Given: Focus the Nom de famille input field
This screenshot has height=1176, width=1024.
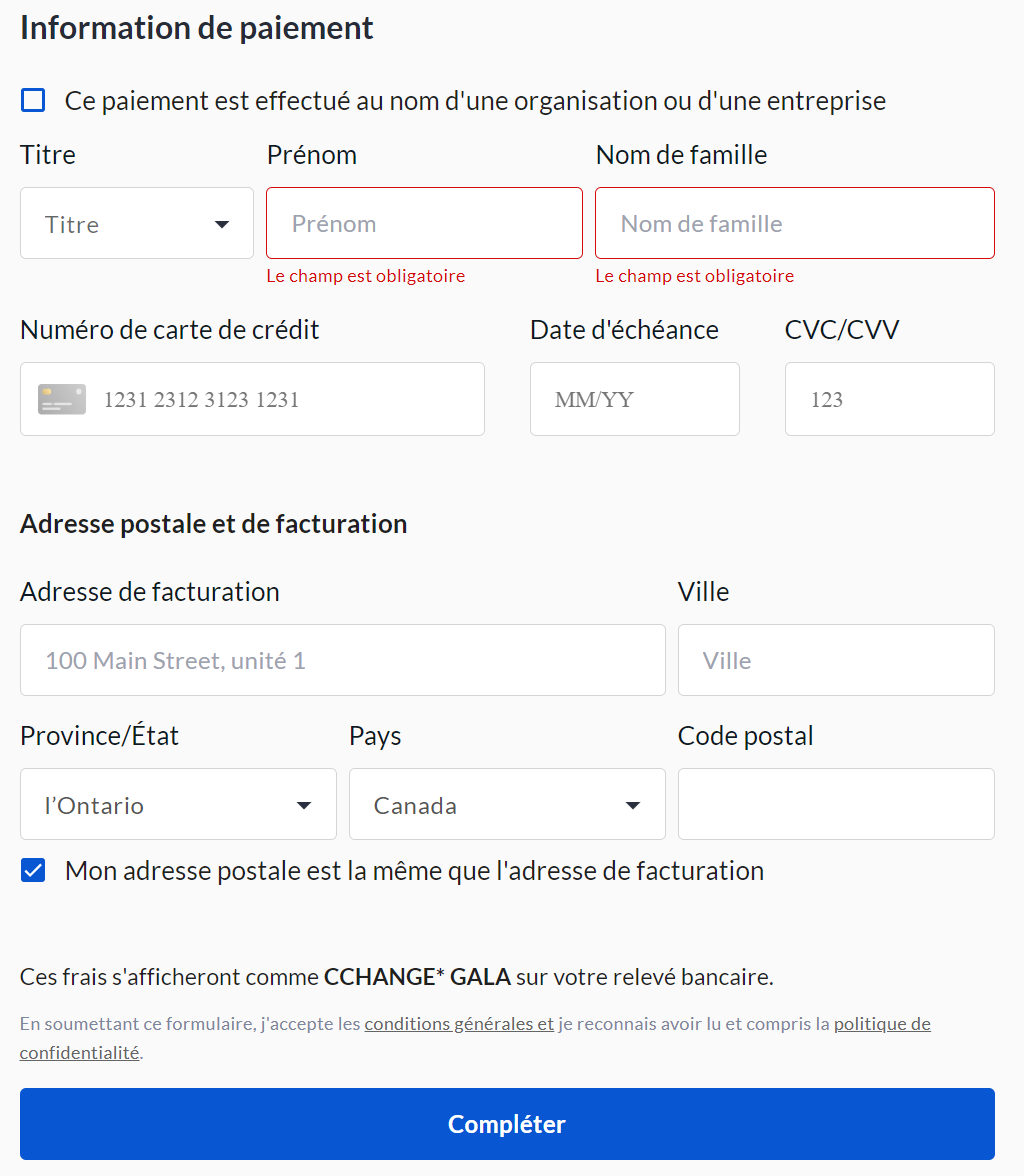Looking at the screenshot, I should point(794,224).
